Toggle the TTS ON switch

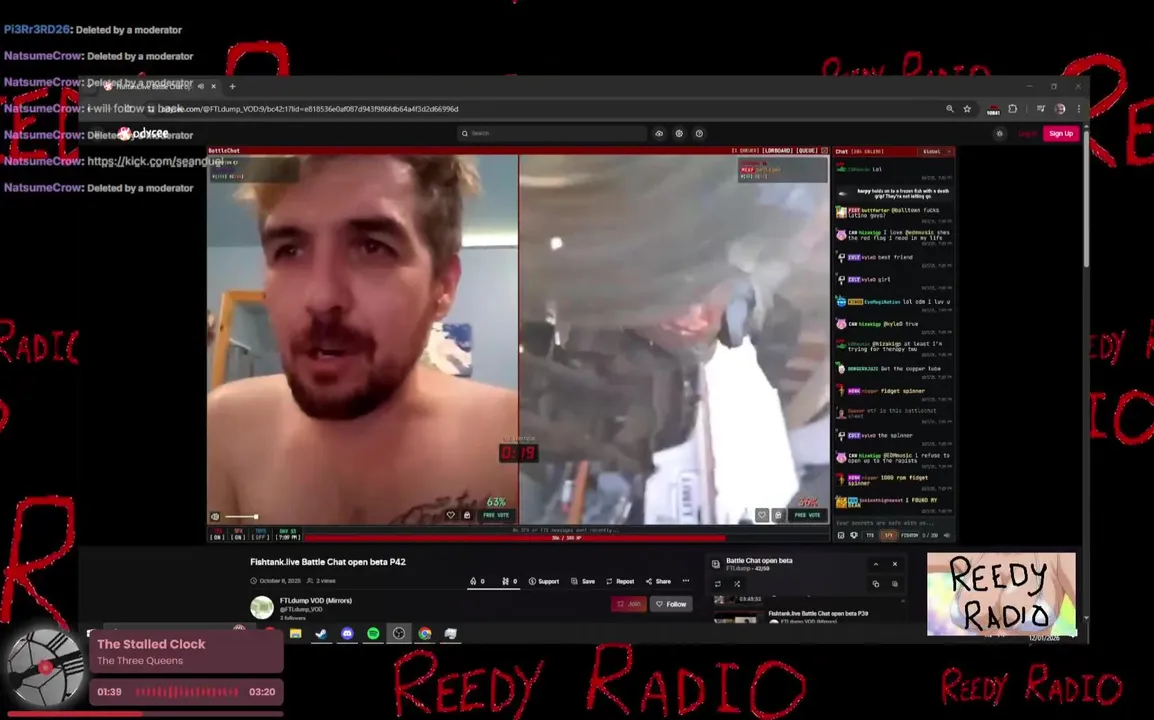point(217,534)
